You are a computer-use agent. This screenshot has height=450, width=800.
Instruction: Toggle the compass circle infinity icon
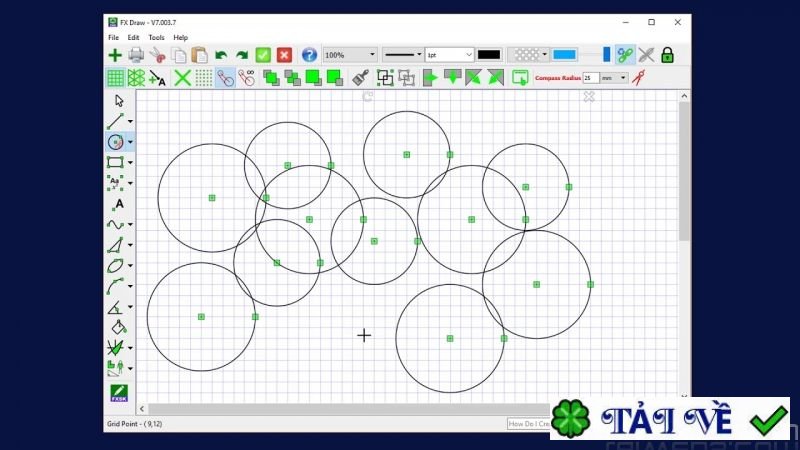click(x=247, y=78)
